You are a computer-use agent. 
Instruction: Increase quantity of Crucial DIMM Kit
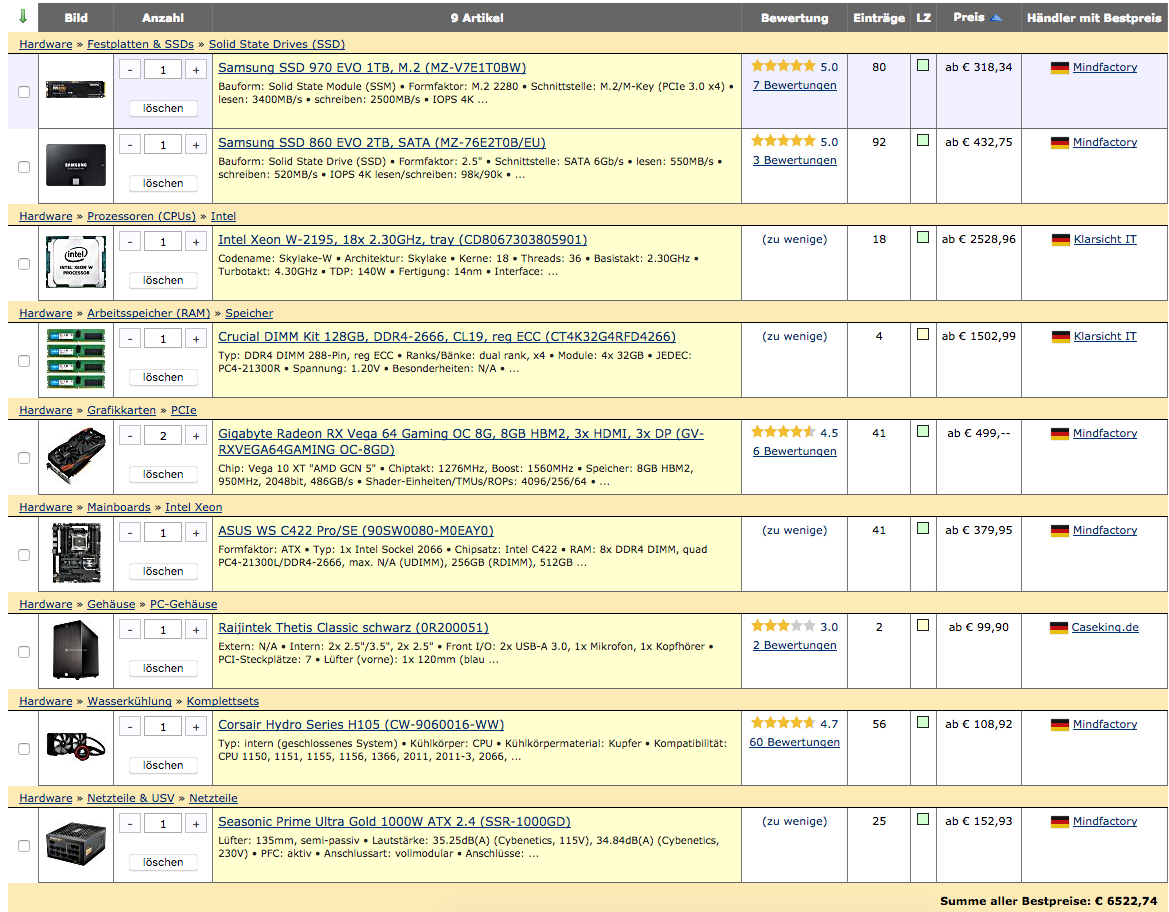[x=196, y=339]
